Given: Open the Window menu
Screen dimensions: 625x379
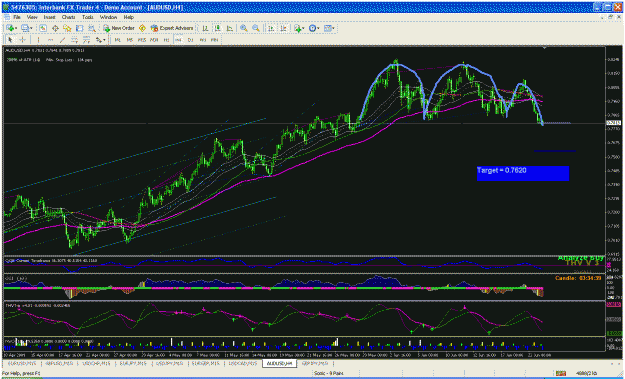Looking at the screenshot, I should pos(108,17).
